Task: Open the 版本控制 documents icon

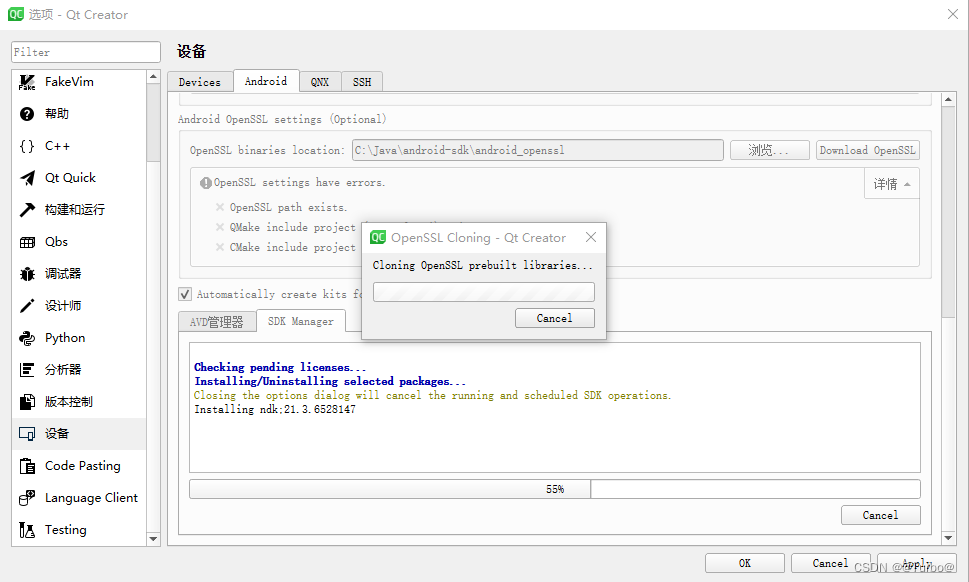Action: pyautogui.click(x=27, y=402)
